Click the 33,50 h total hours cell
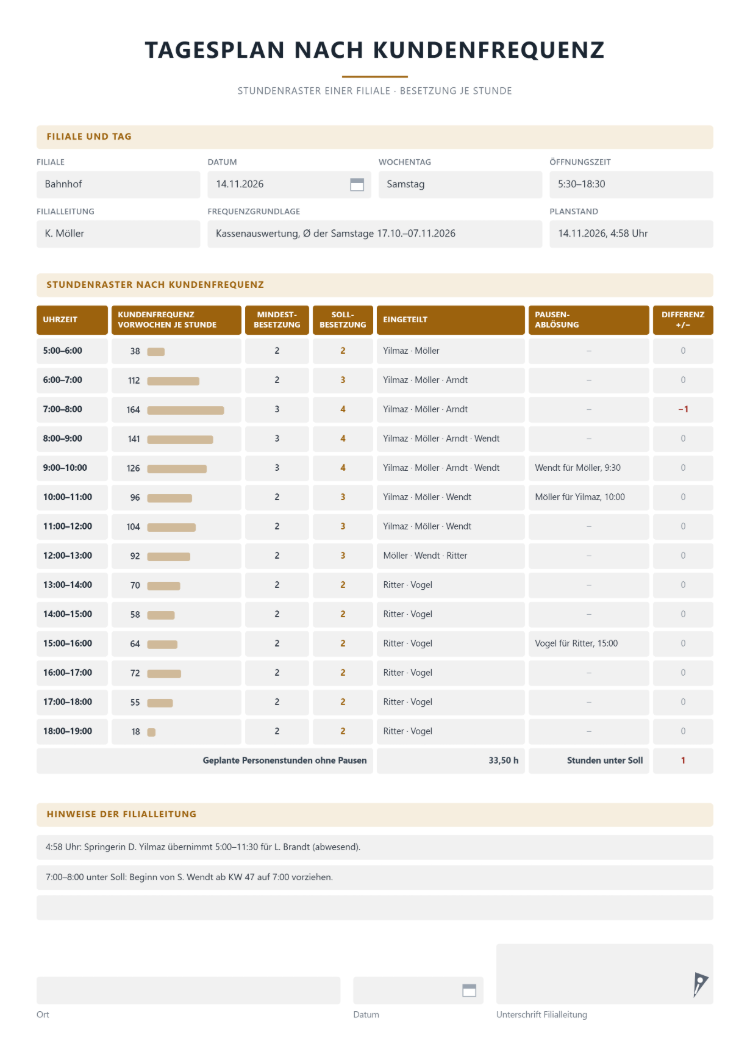Image resolution: width=750 pixels, height=1060 pixels. click(450, 761)
